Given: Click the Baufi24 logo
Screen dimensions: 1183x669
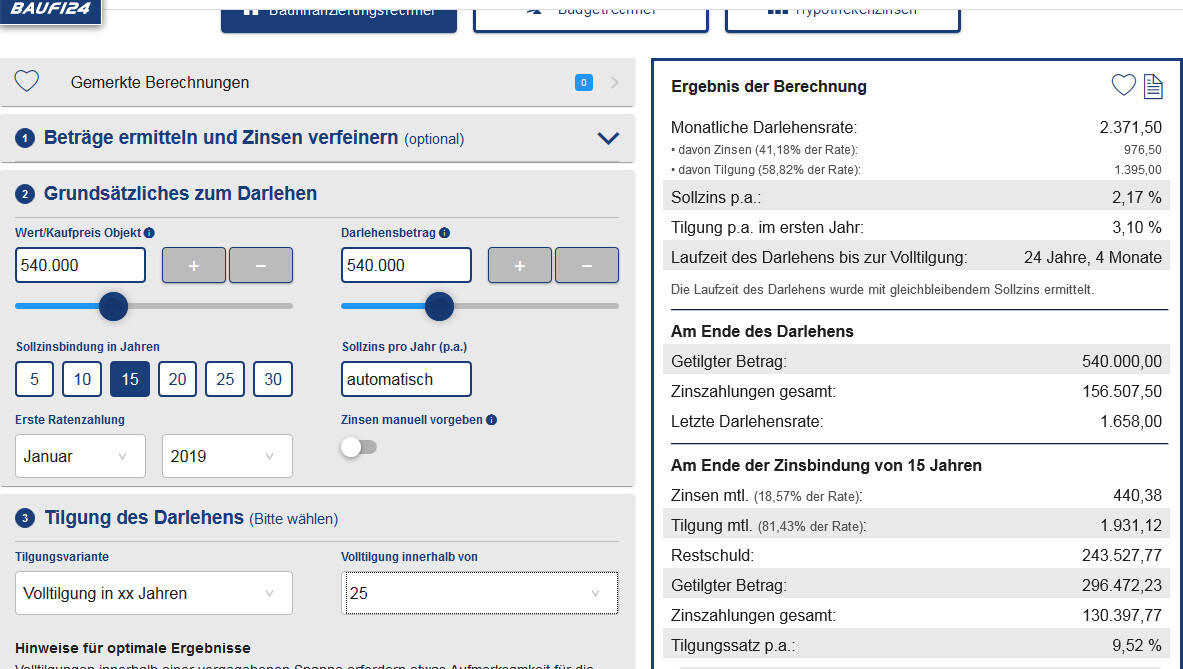Looking at the screenshot, I should (50, 10).
